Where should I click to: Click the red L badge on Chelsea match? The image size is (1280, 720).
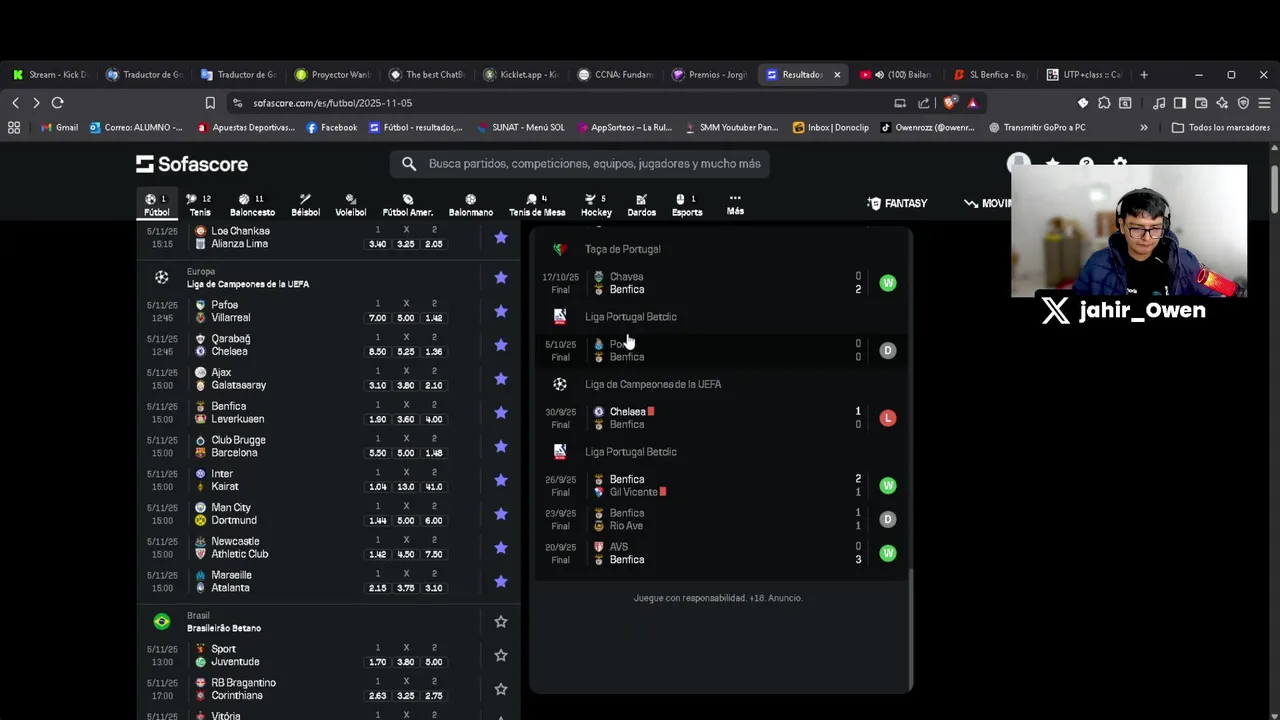[887, 418]
